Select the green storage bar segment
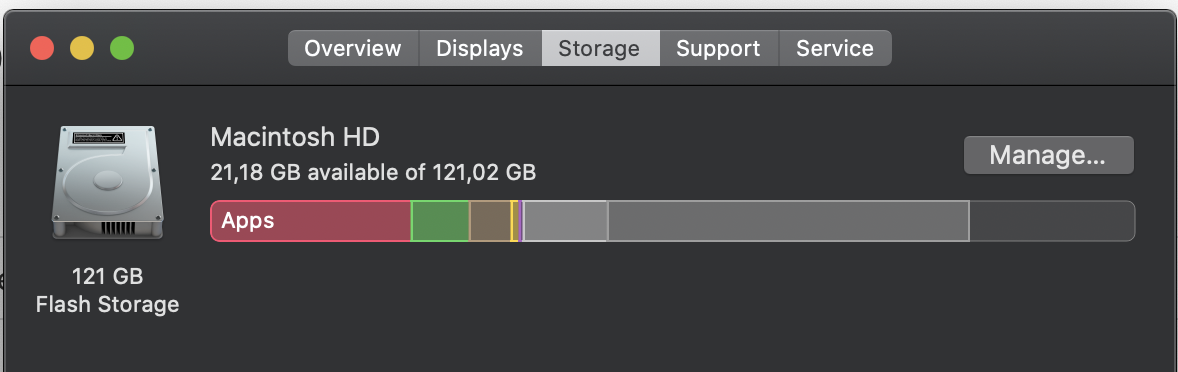Image resolution: width=1178 pixels, height=372 pixels. coord(440,221)
